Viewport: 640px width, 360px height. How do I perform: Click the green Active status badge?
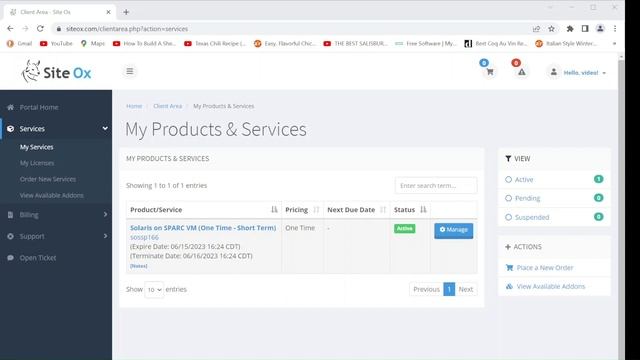[404, 229]
